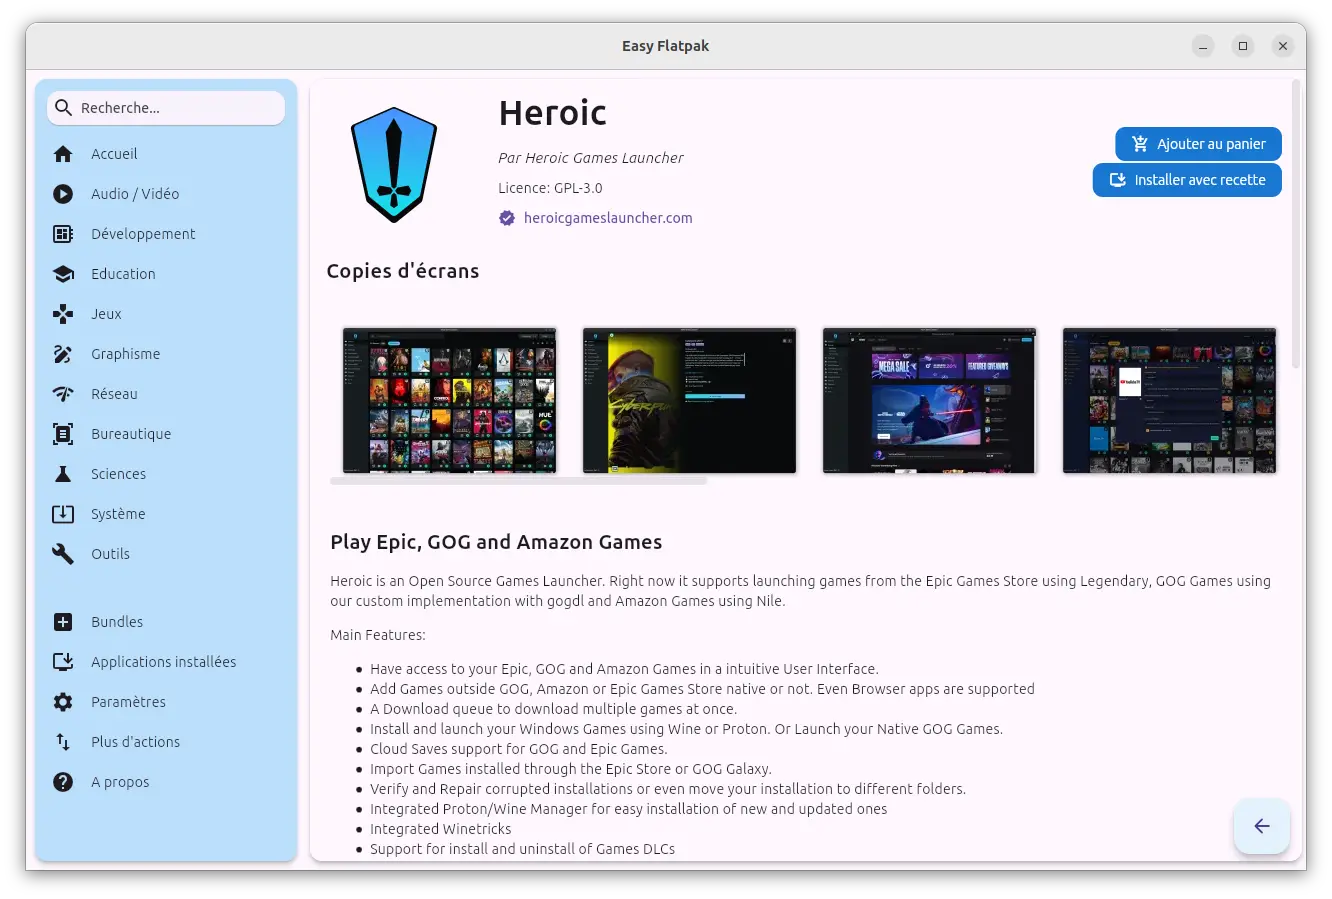
Task: Click the install icon in Installer avec recette
Action: pos(1118,180)
